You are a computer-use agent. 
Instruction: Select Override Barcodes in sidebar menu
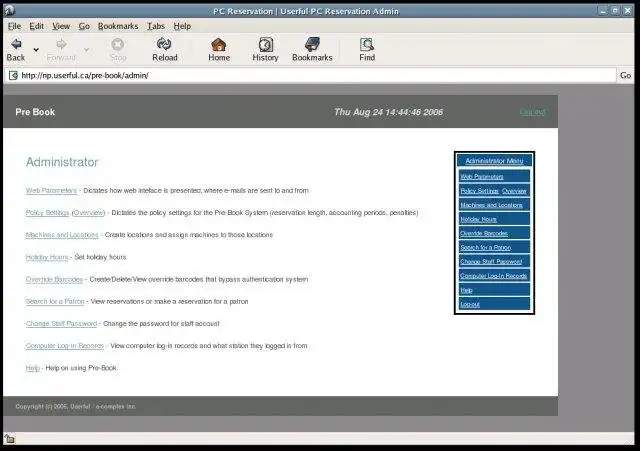pyautogui.click(x=484, y=233)
